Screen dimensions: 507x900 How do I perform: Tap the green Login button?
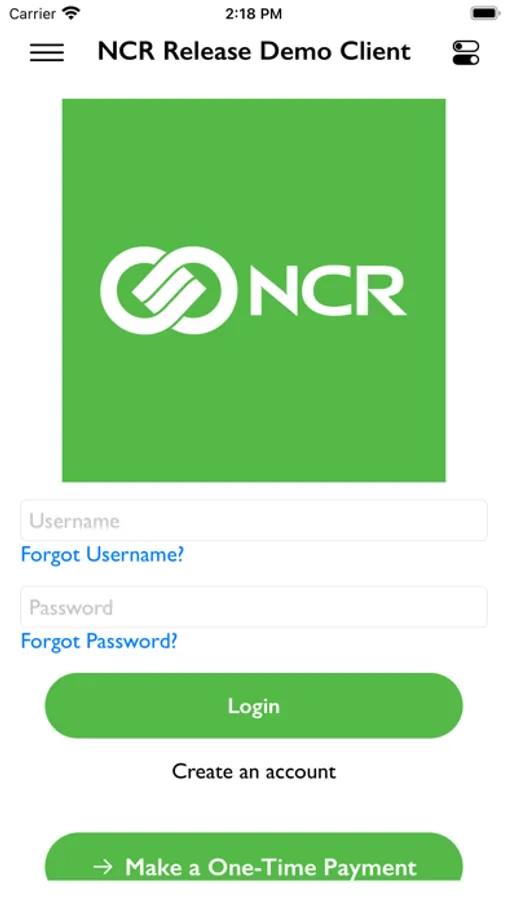tap(254, 705)
